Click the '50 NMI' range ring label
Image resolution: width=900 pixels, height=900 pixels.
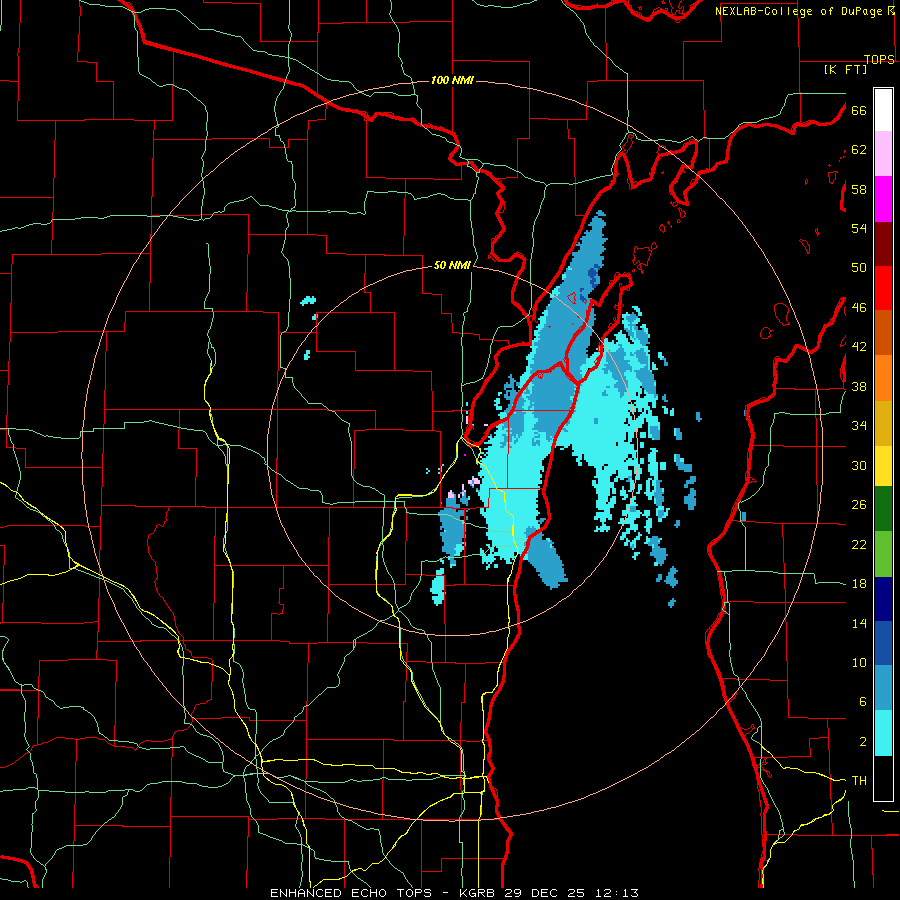tap(452, 265)
